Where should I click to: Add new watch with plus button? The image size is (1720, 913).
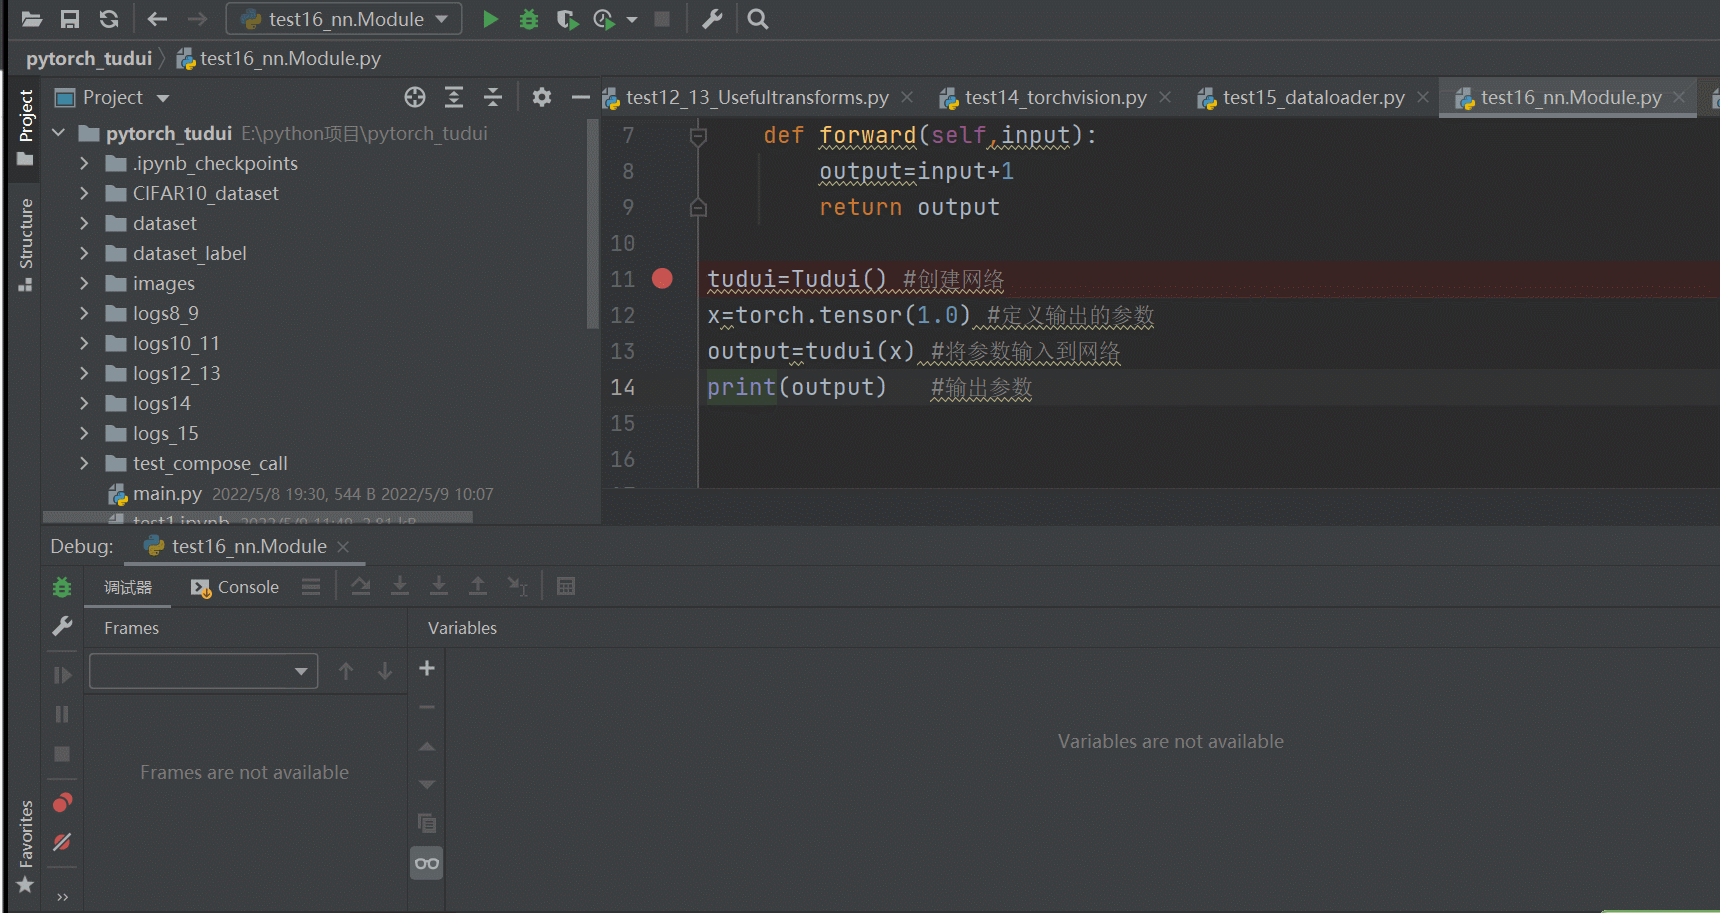pyautogui.click(x=427, y=668)
